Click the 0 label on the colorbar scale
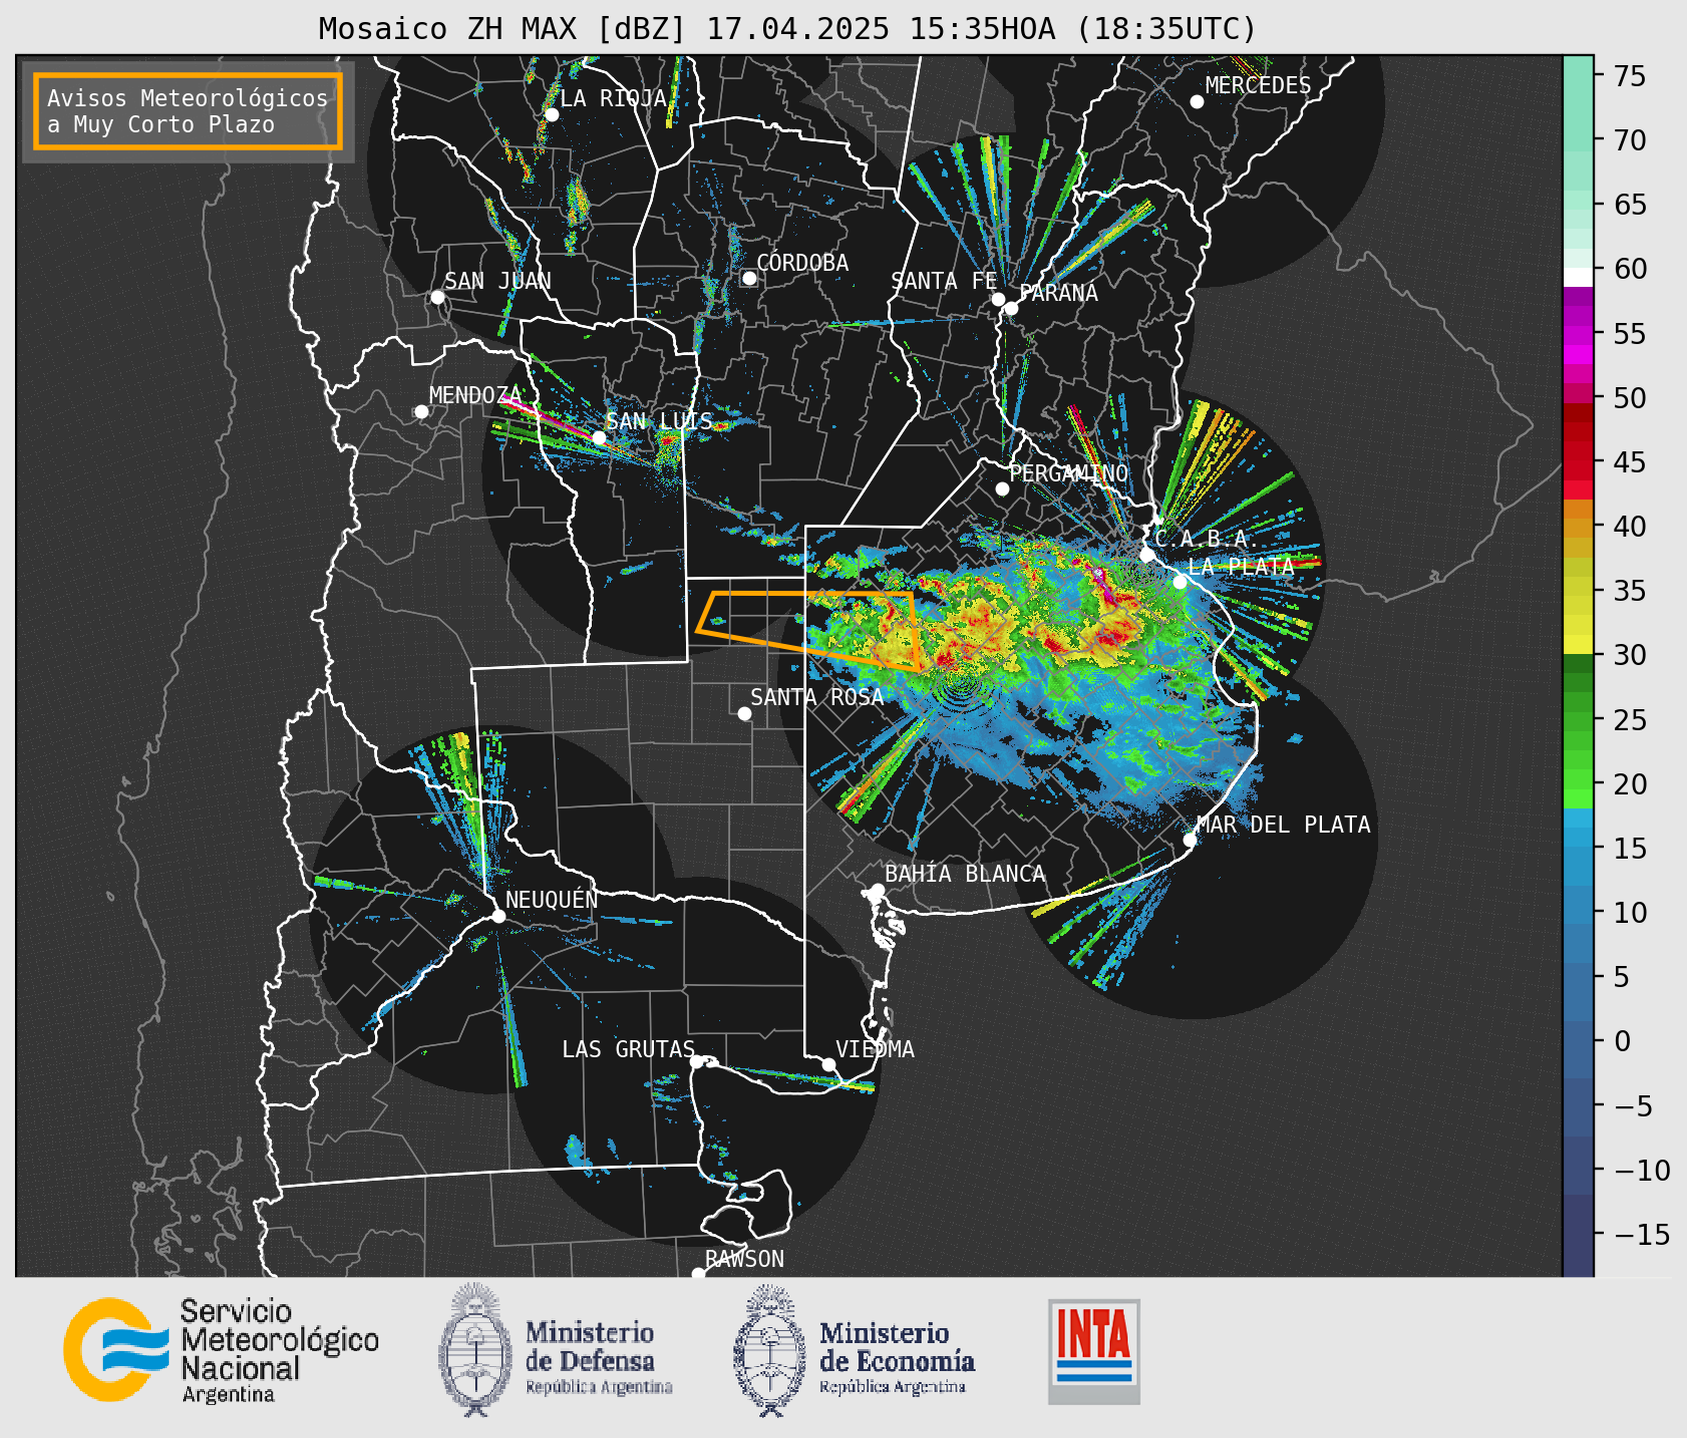This screenshot has width=1687, height=1438. (1621, 1041)
